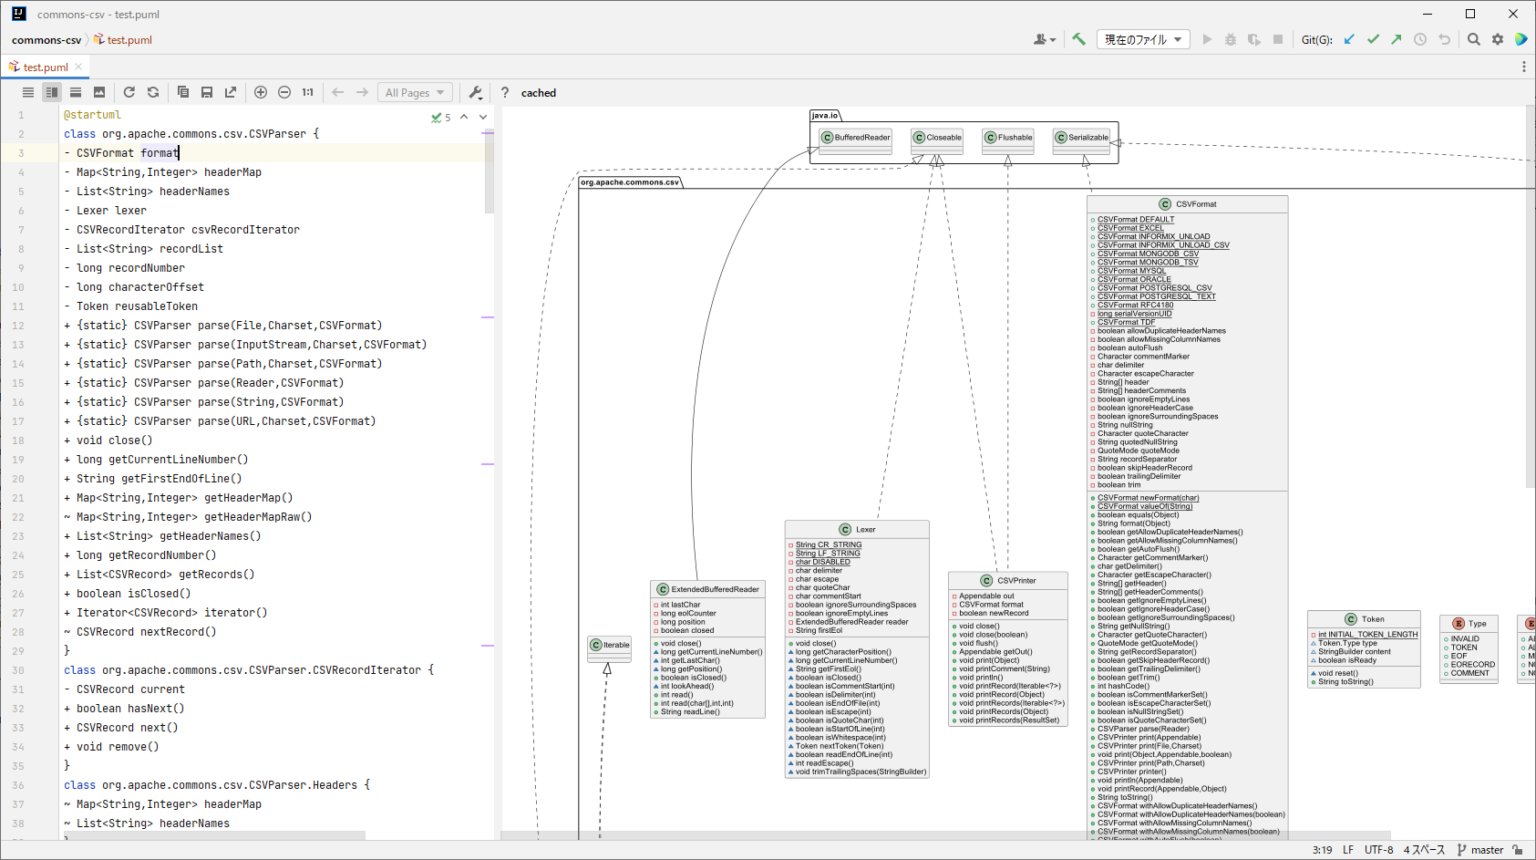Toggle split editor-preview view
Image resolution: width=1536 pixels, height=860 pixels.
(52, 92)
